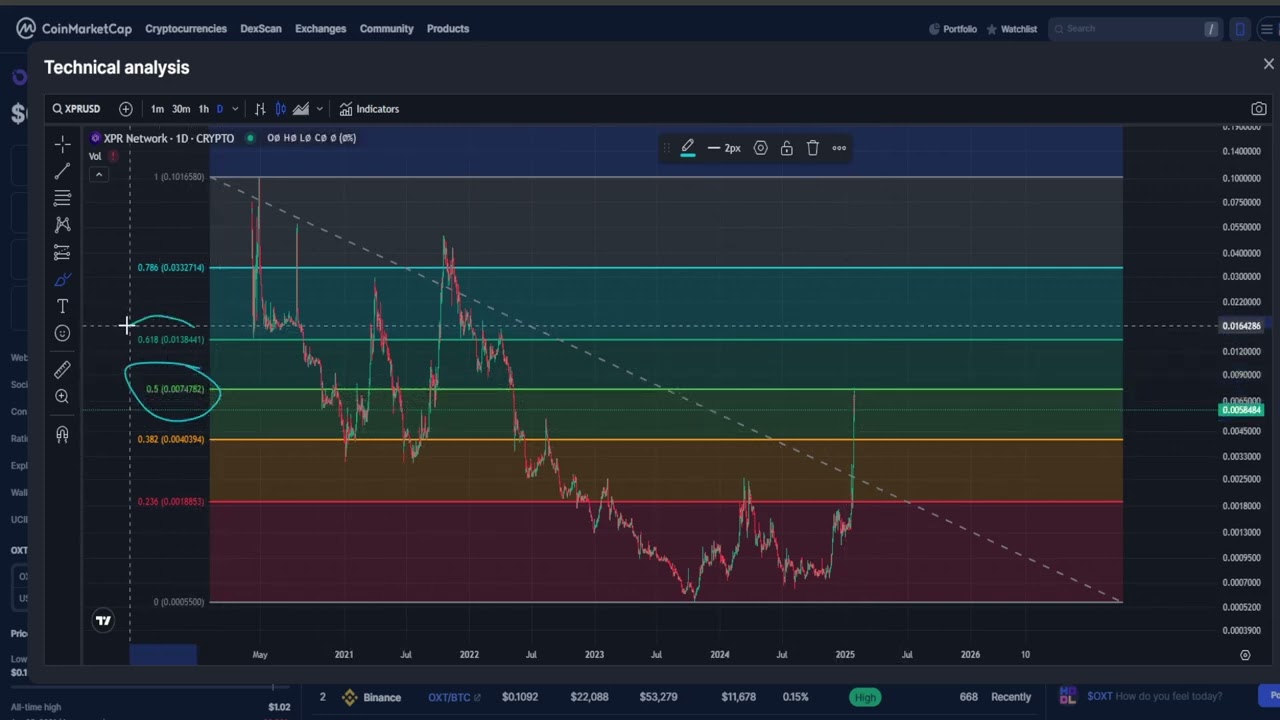
Task: Click the 2025 label on time axis
Action: [845, 655]
